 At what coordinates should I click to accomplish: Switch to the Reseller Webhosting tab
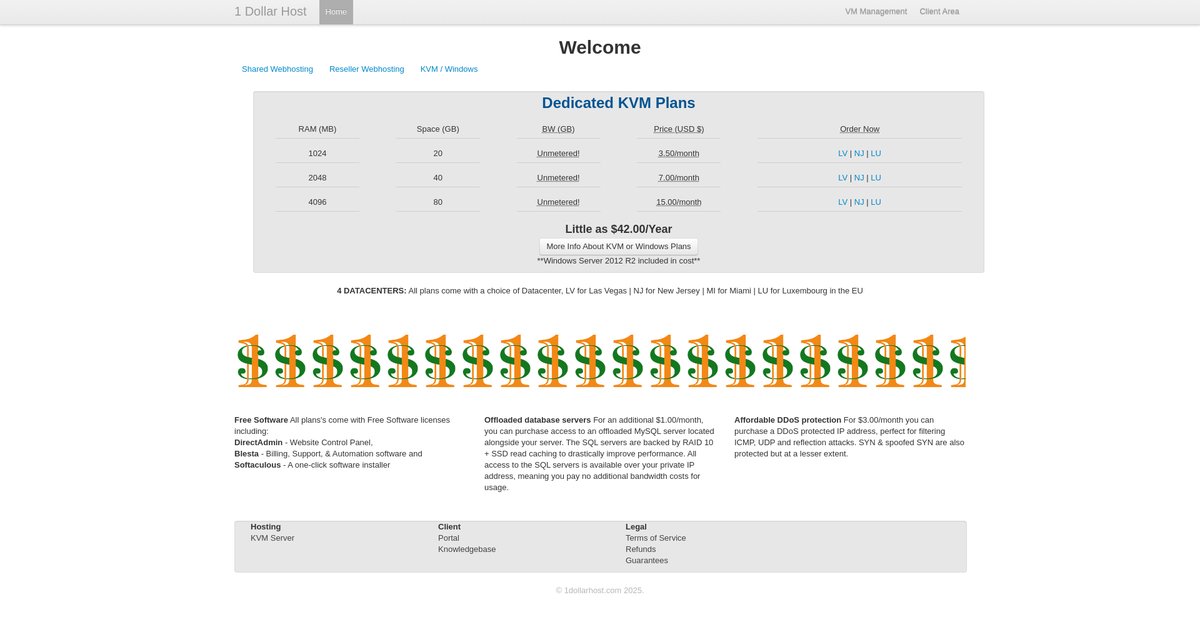367,69
